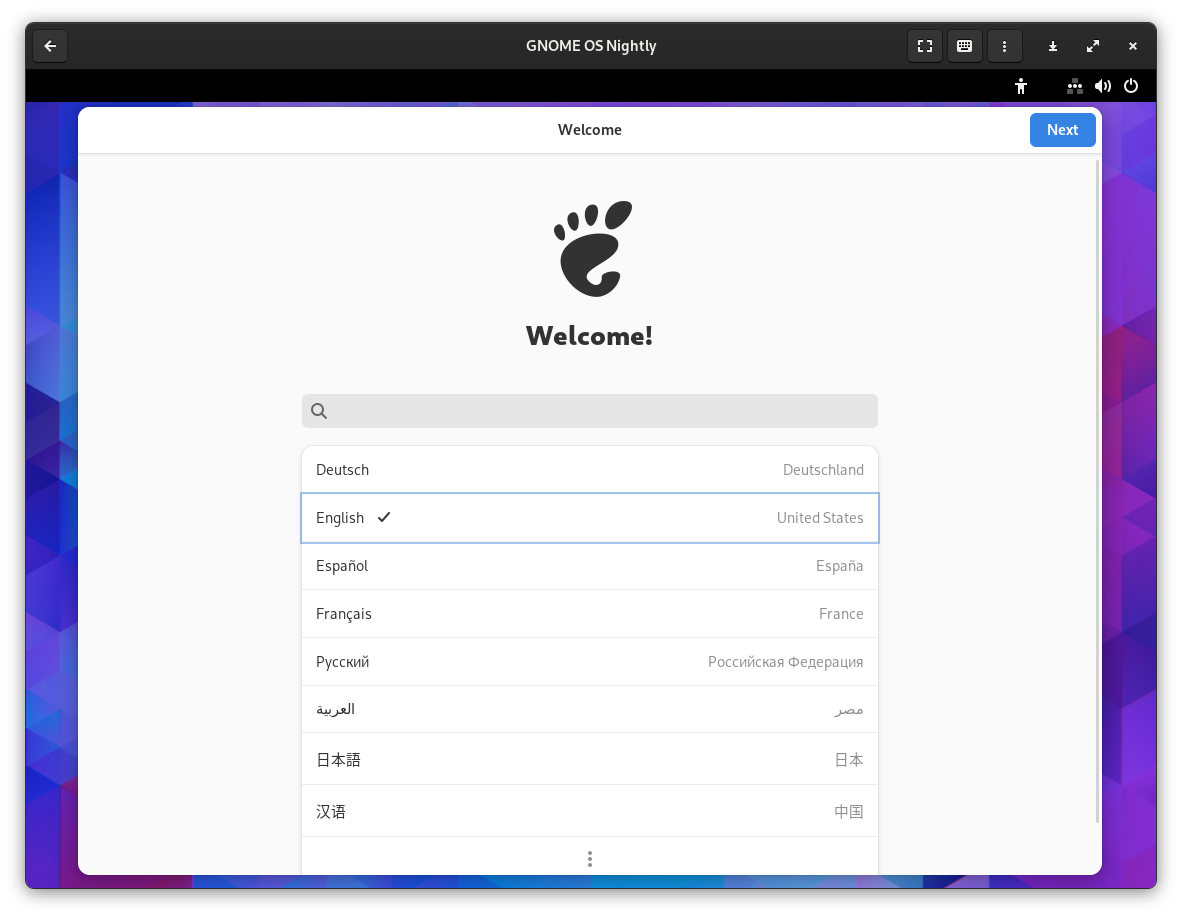
Task: Toggle fullscreen mode icon
Action: click(924, 46)
